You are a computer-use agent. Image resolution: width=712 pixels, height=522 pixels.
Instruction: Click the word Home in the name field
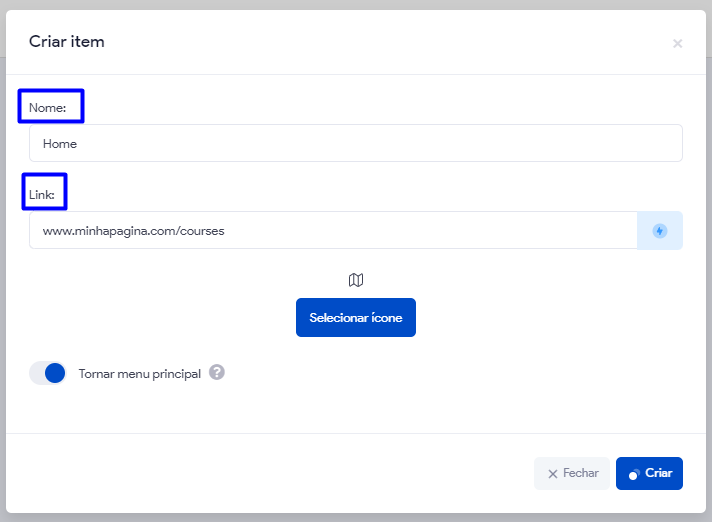click(60, 143)
